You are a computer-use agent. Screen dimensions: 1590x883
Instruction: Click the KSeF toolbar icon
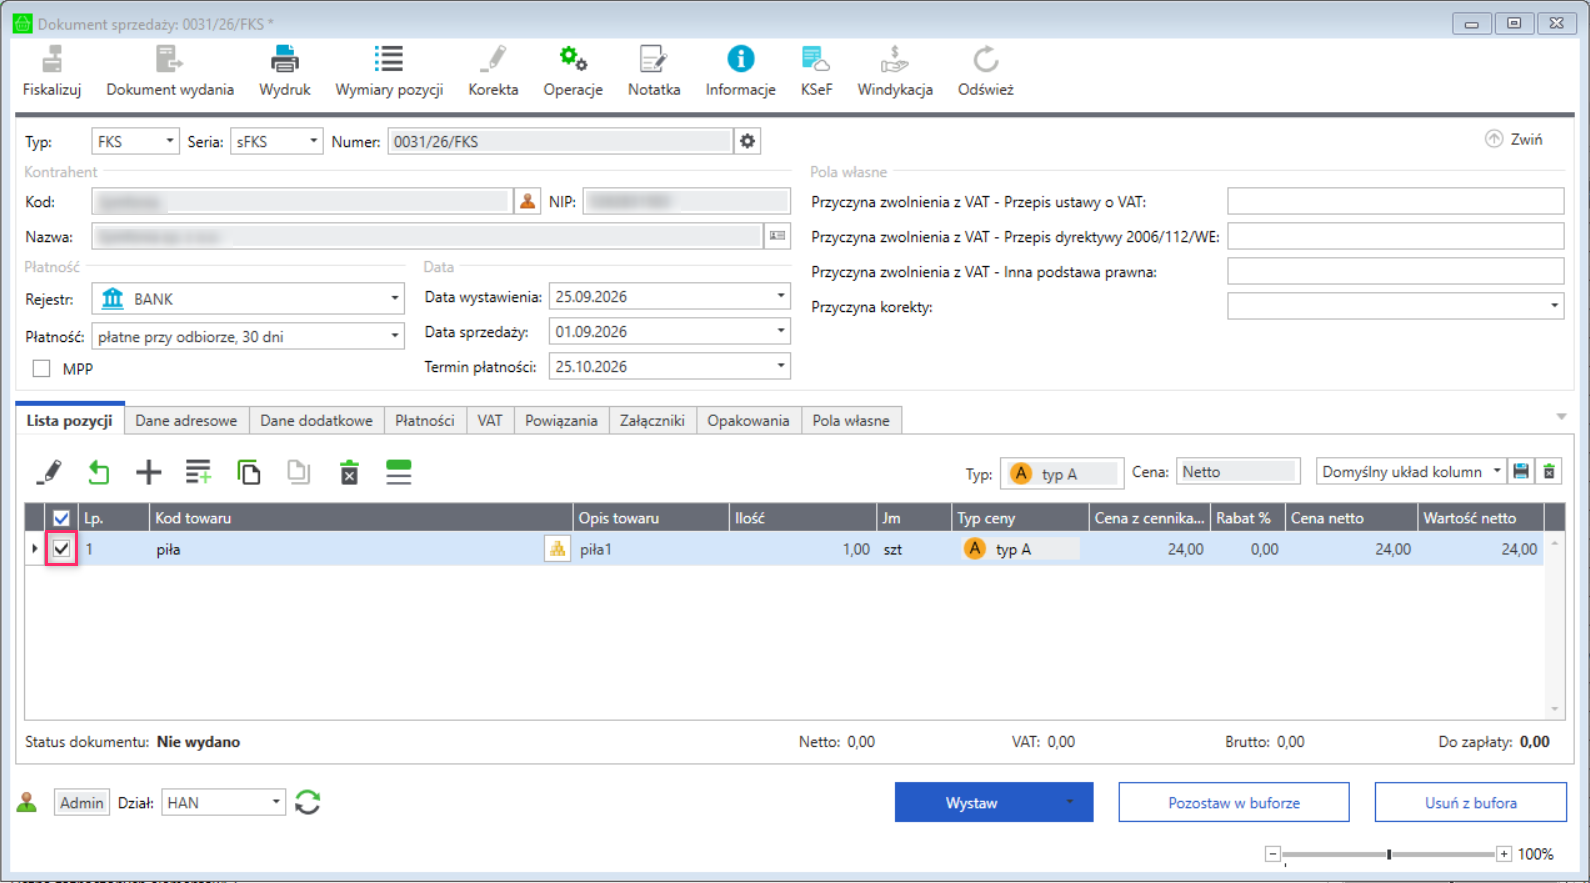(x=816, y=60)
